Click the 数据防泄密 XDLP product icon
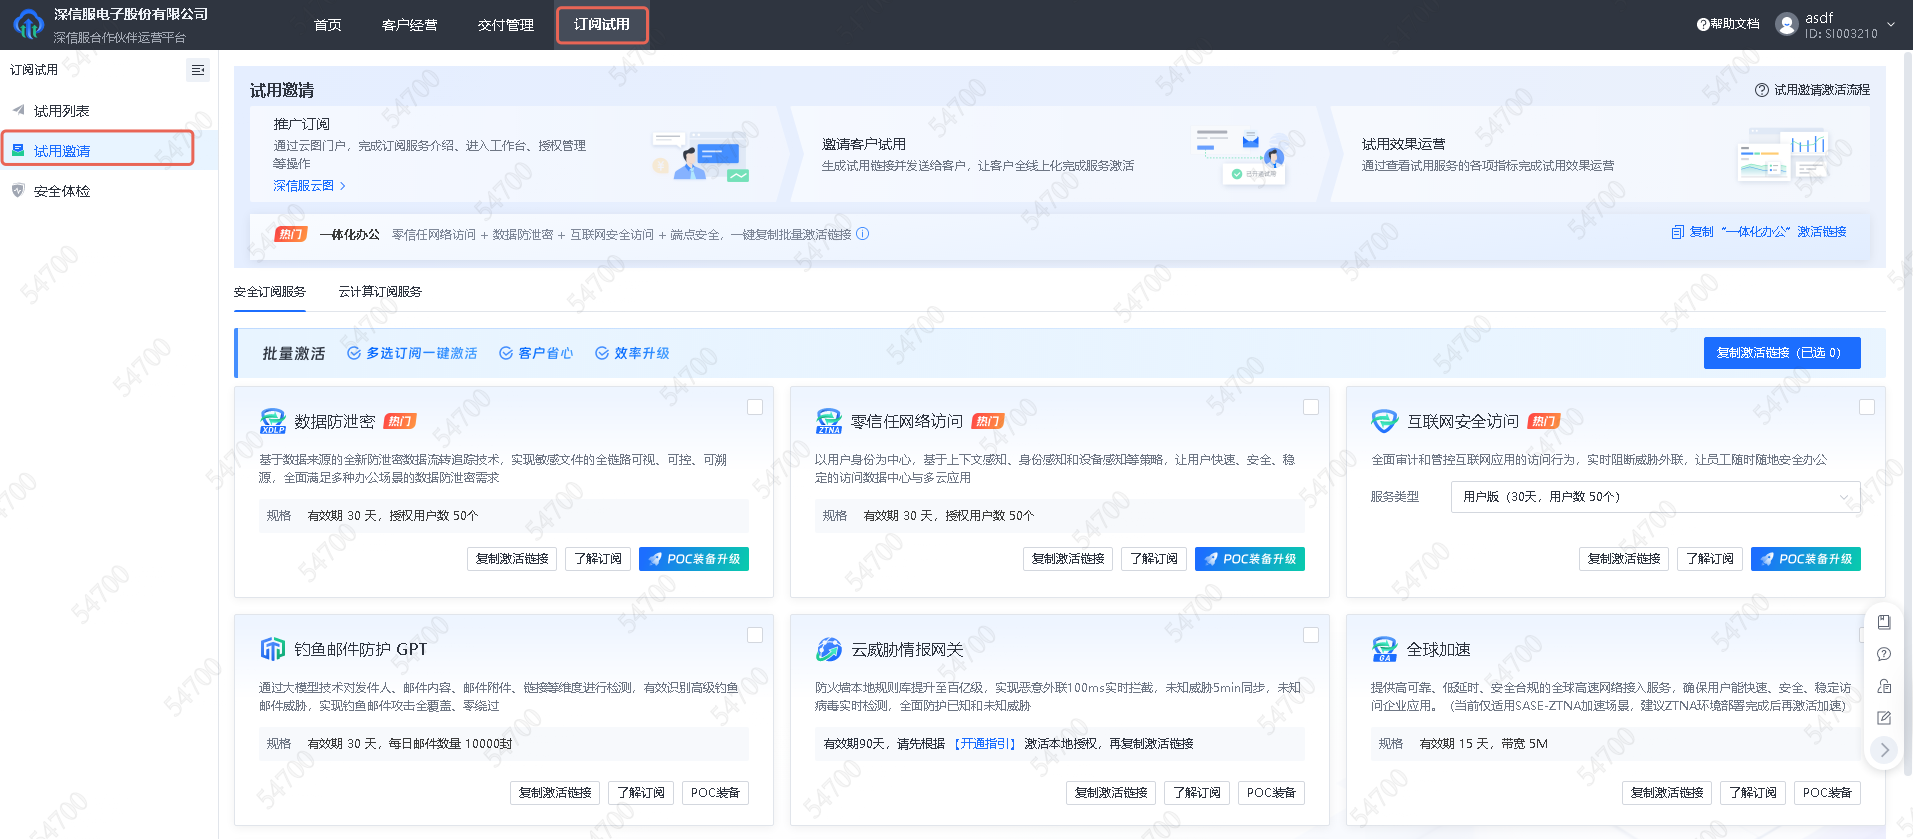Screen dimensions: 1913x839 [x=273, y=421]
